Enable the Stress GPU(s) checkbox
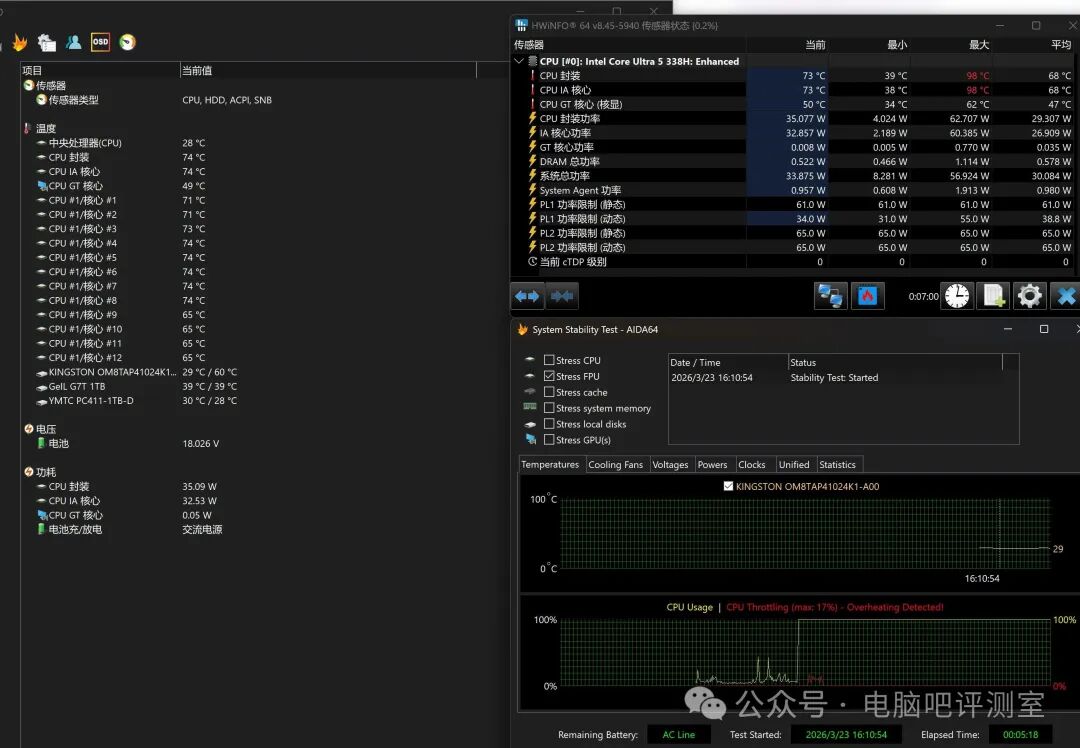 (549, 439)
